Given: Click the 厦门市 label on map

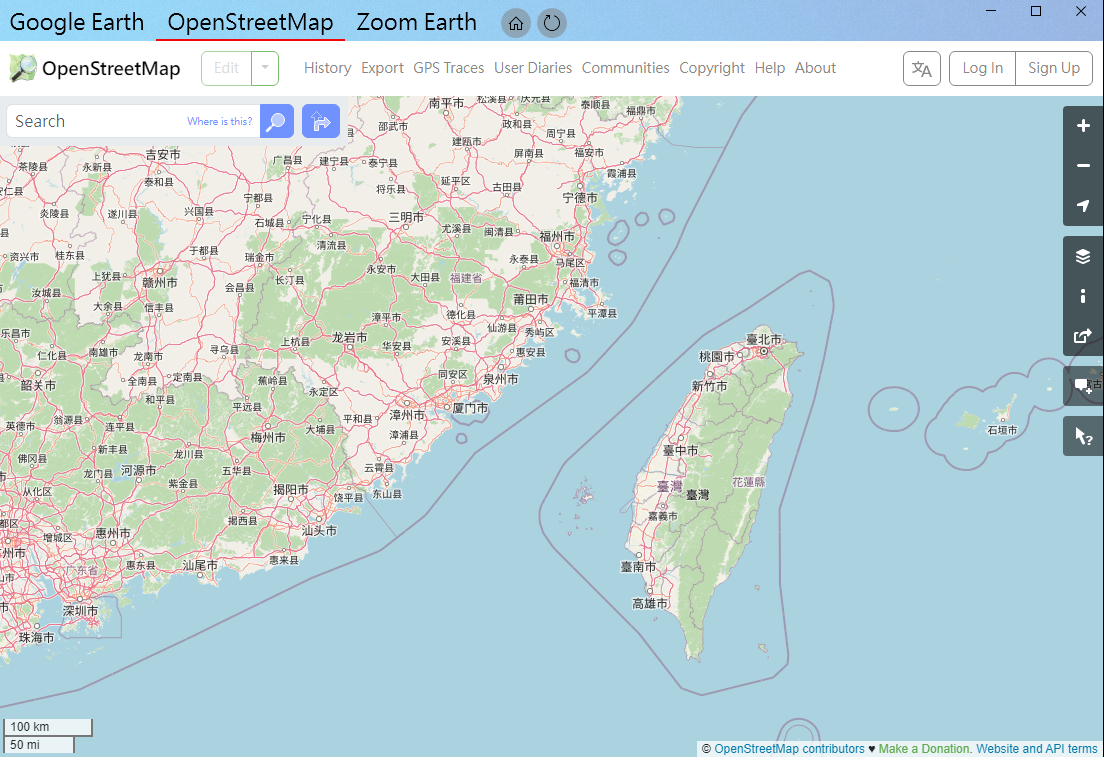Looking at the screenshot, I should pos(470,408).
